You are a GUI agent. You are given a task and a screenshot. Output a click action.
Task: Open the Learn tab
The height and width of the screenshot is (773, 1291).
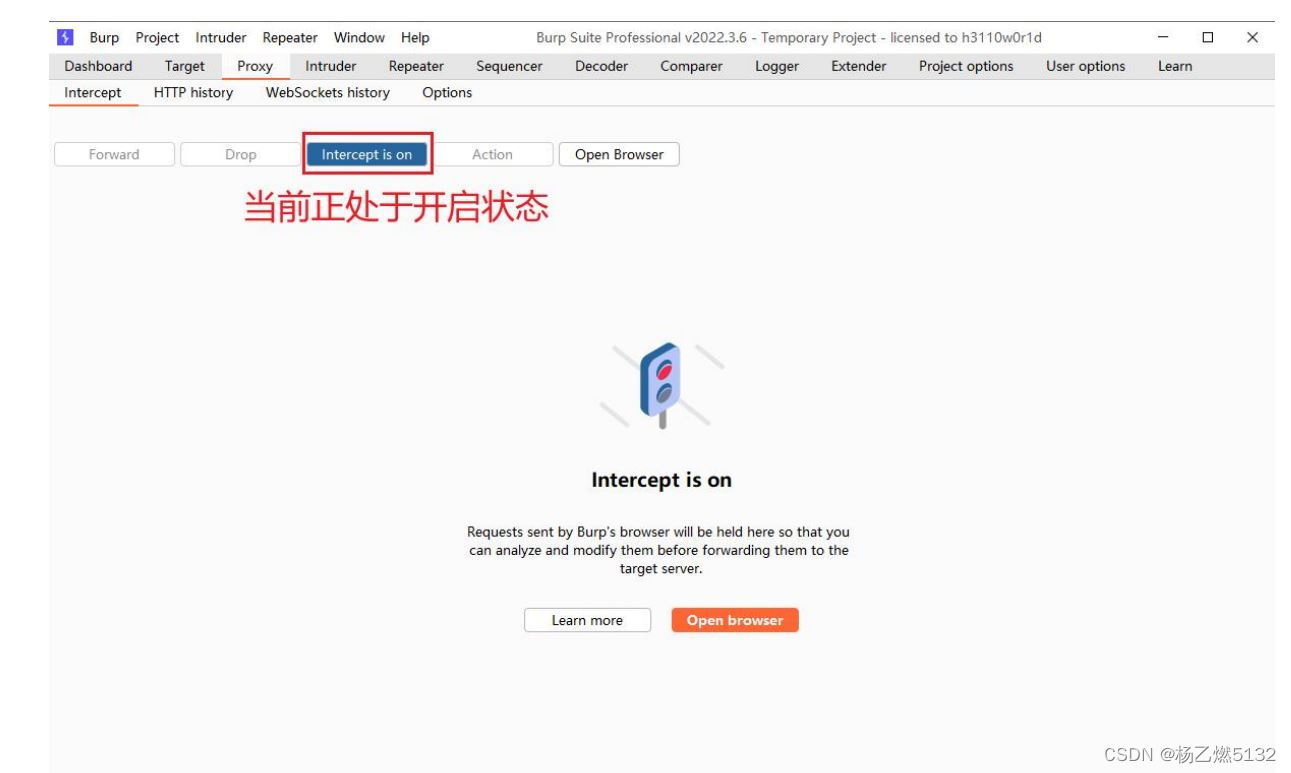[1175, 66]
